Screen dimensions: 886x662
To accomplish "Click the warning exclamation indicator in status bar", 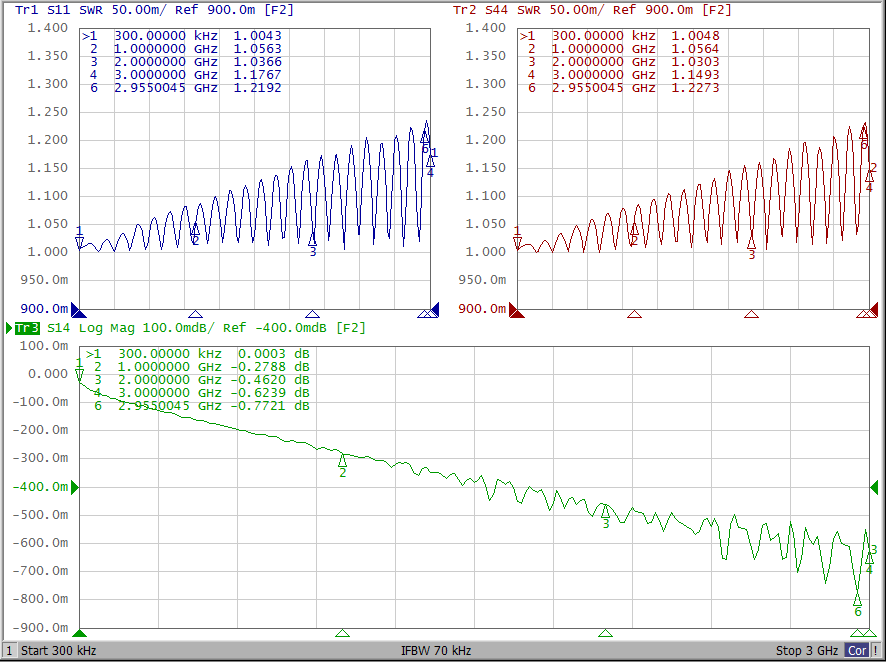I will tap(876, 651).
